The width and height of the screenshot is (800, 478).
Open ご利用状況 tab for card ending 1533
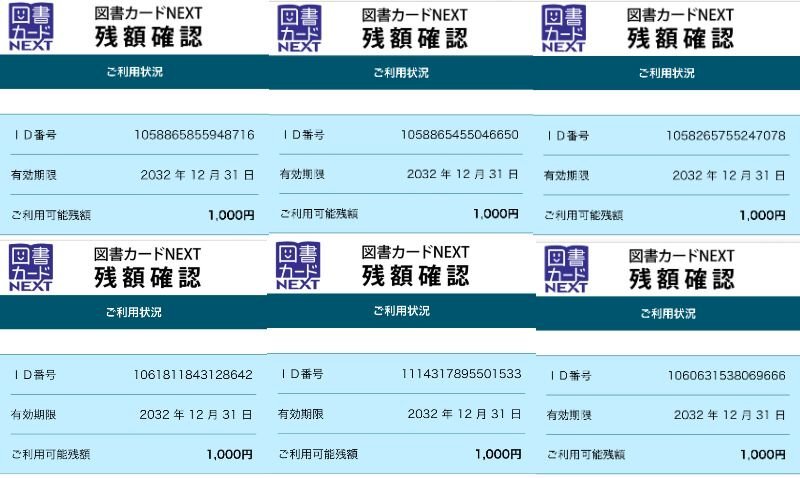tap(402, 311)
